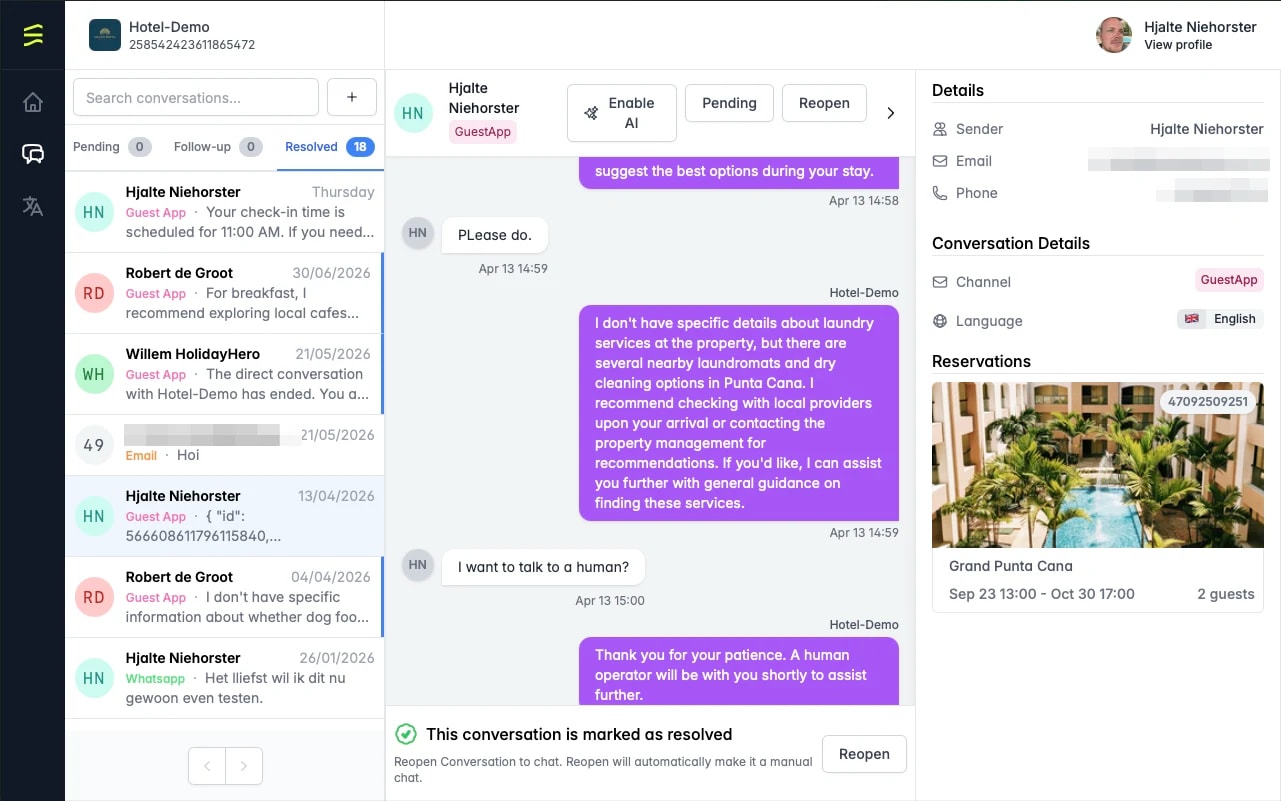Screen dimensions: 1281x801
Task: Click reservation number badge 47092509251
Action: (1209, 402)
